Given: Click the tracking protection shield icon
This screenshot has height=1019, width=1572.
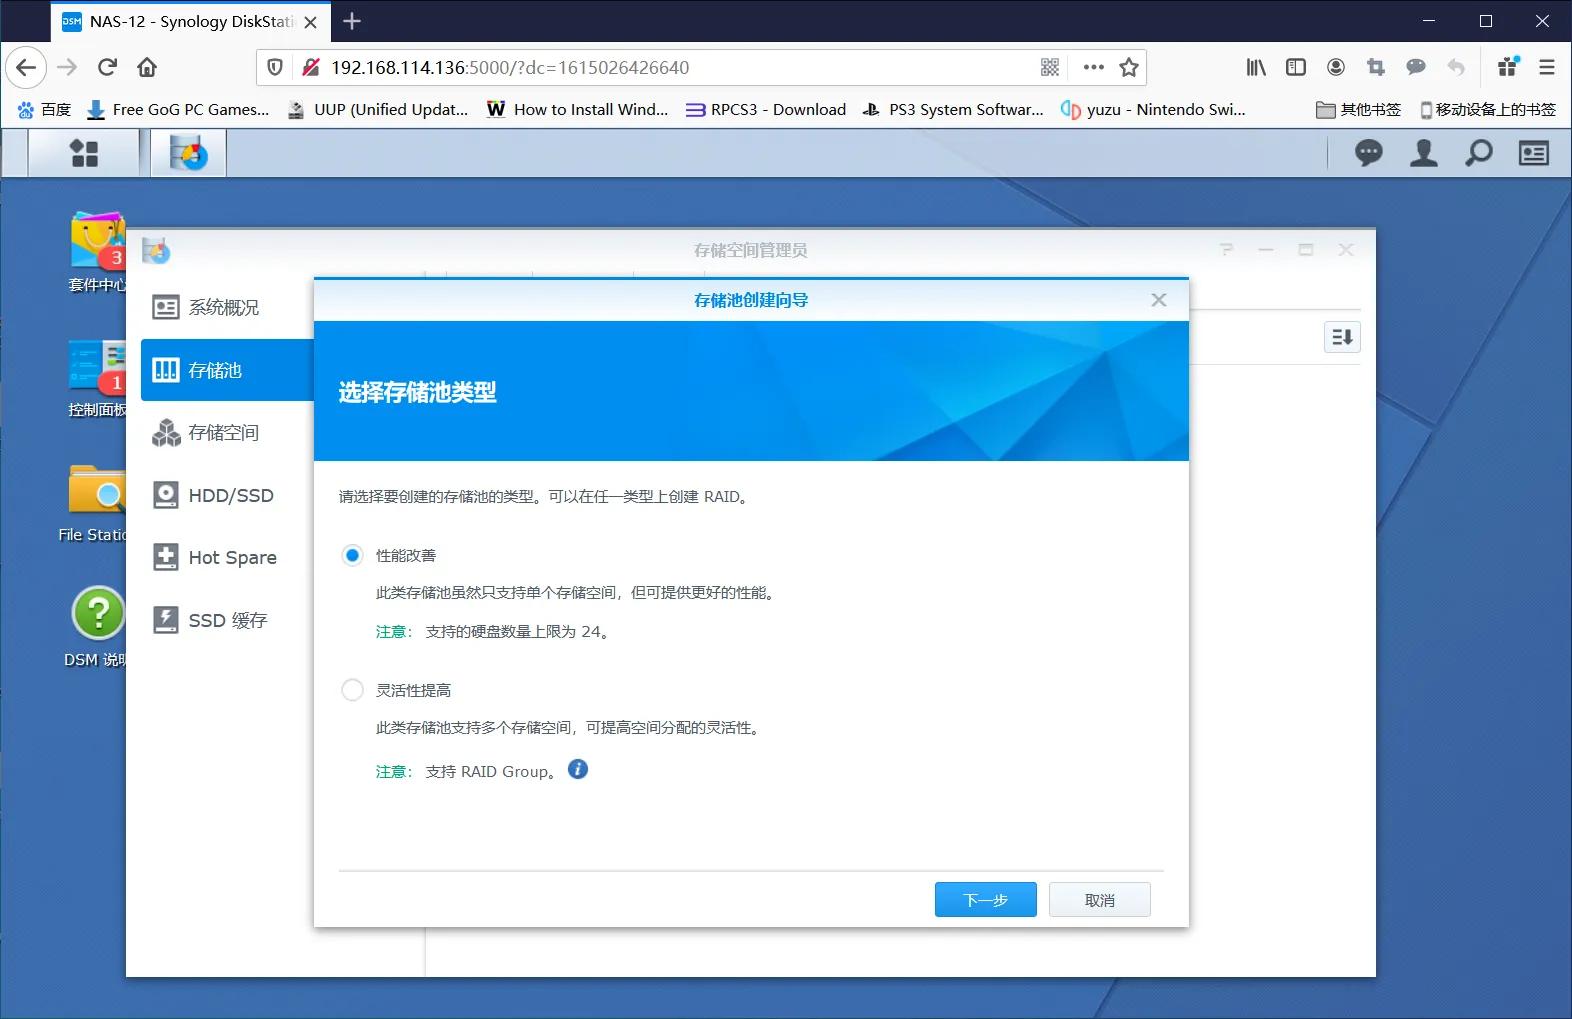Looking at the screenshot, I should tap(275, 67).
